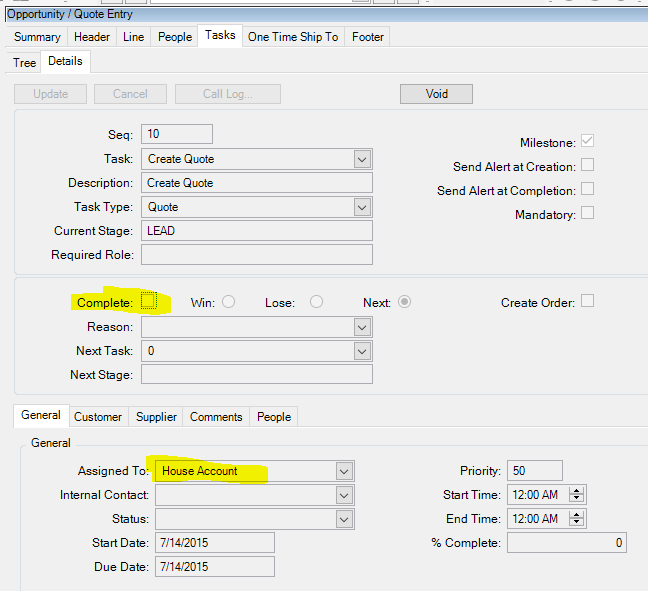Image resolution: width=648 pixels, height=591 pixels.
Task: Select the Next radio button
Action: pos(404,302)
